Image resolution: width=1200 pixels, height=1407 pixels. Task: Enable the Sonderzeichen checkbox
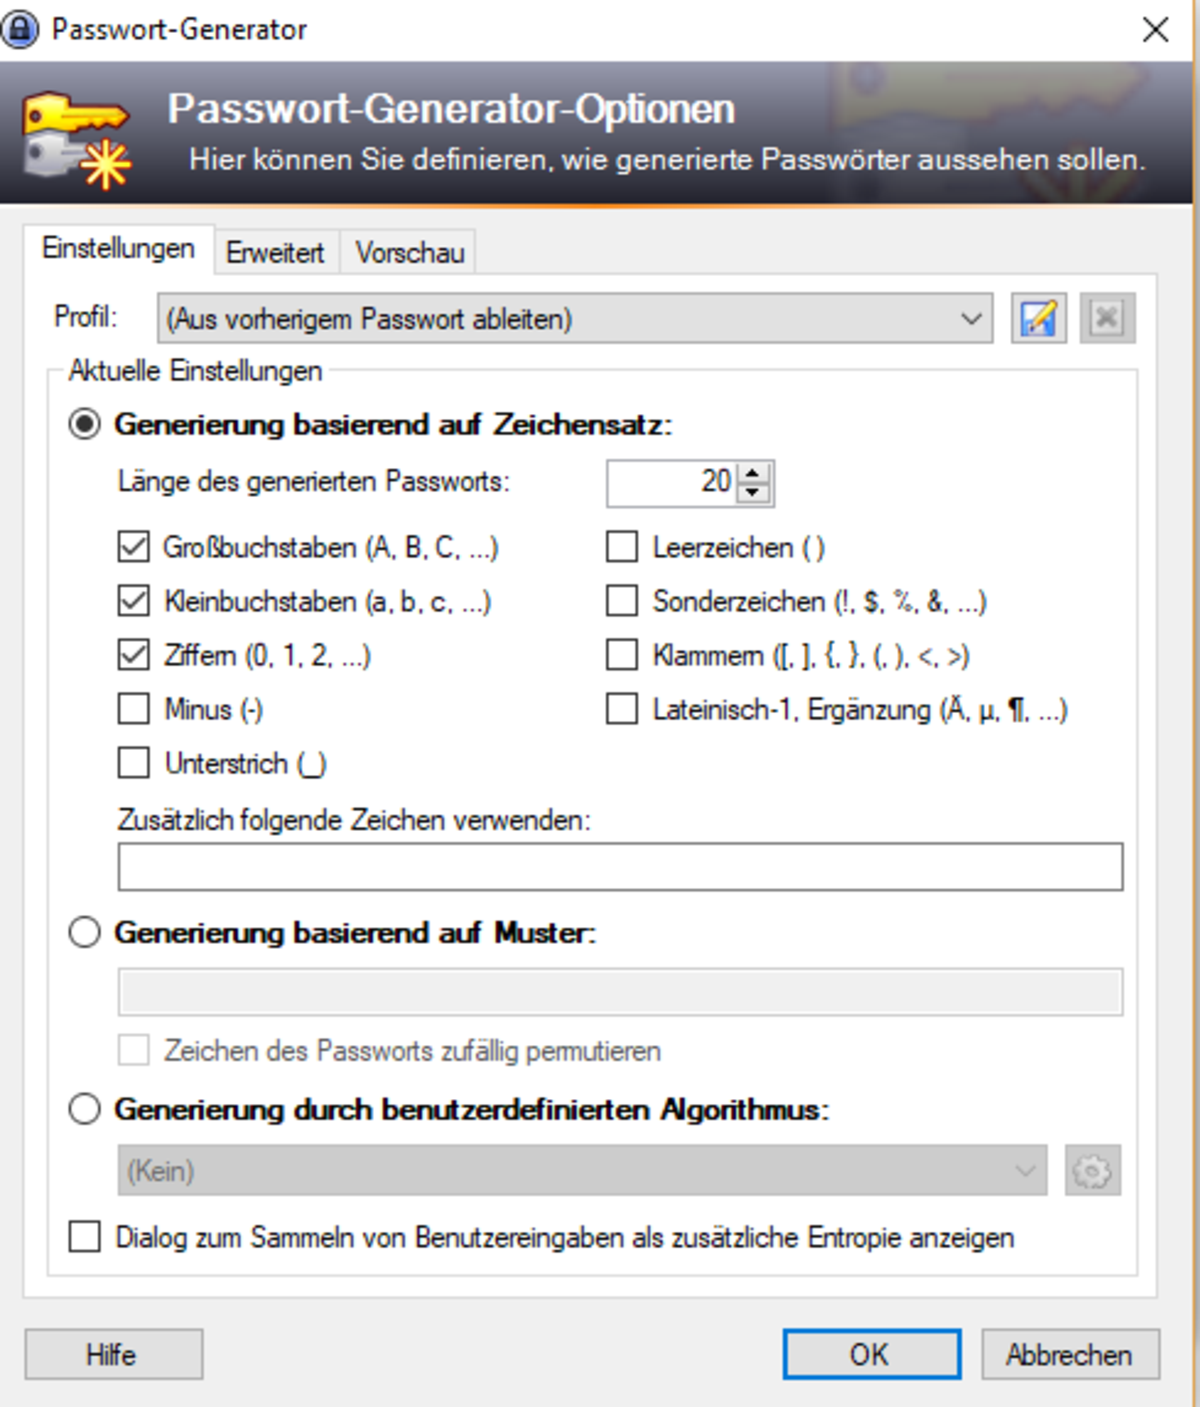point(622,601)
